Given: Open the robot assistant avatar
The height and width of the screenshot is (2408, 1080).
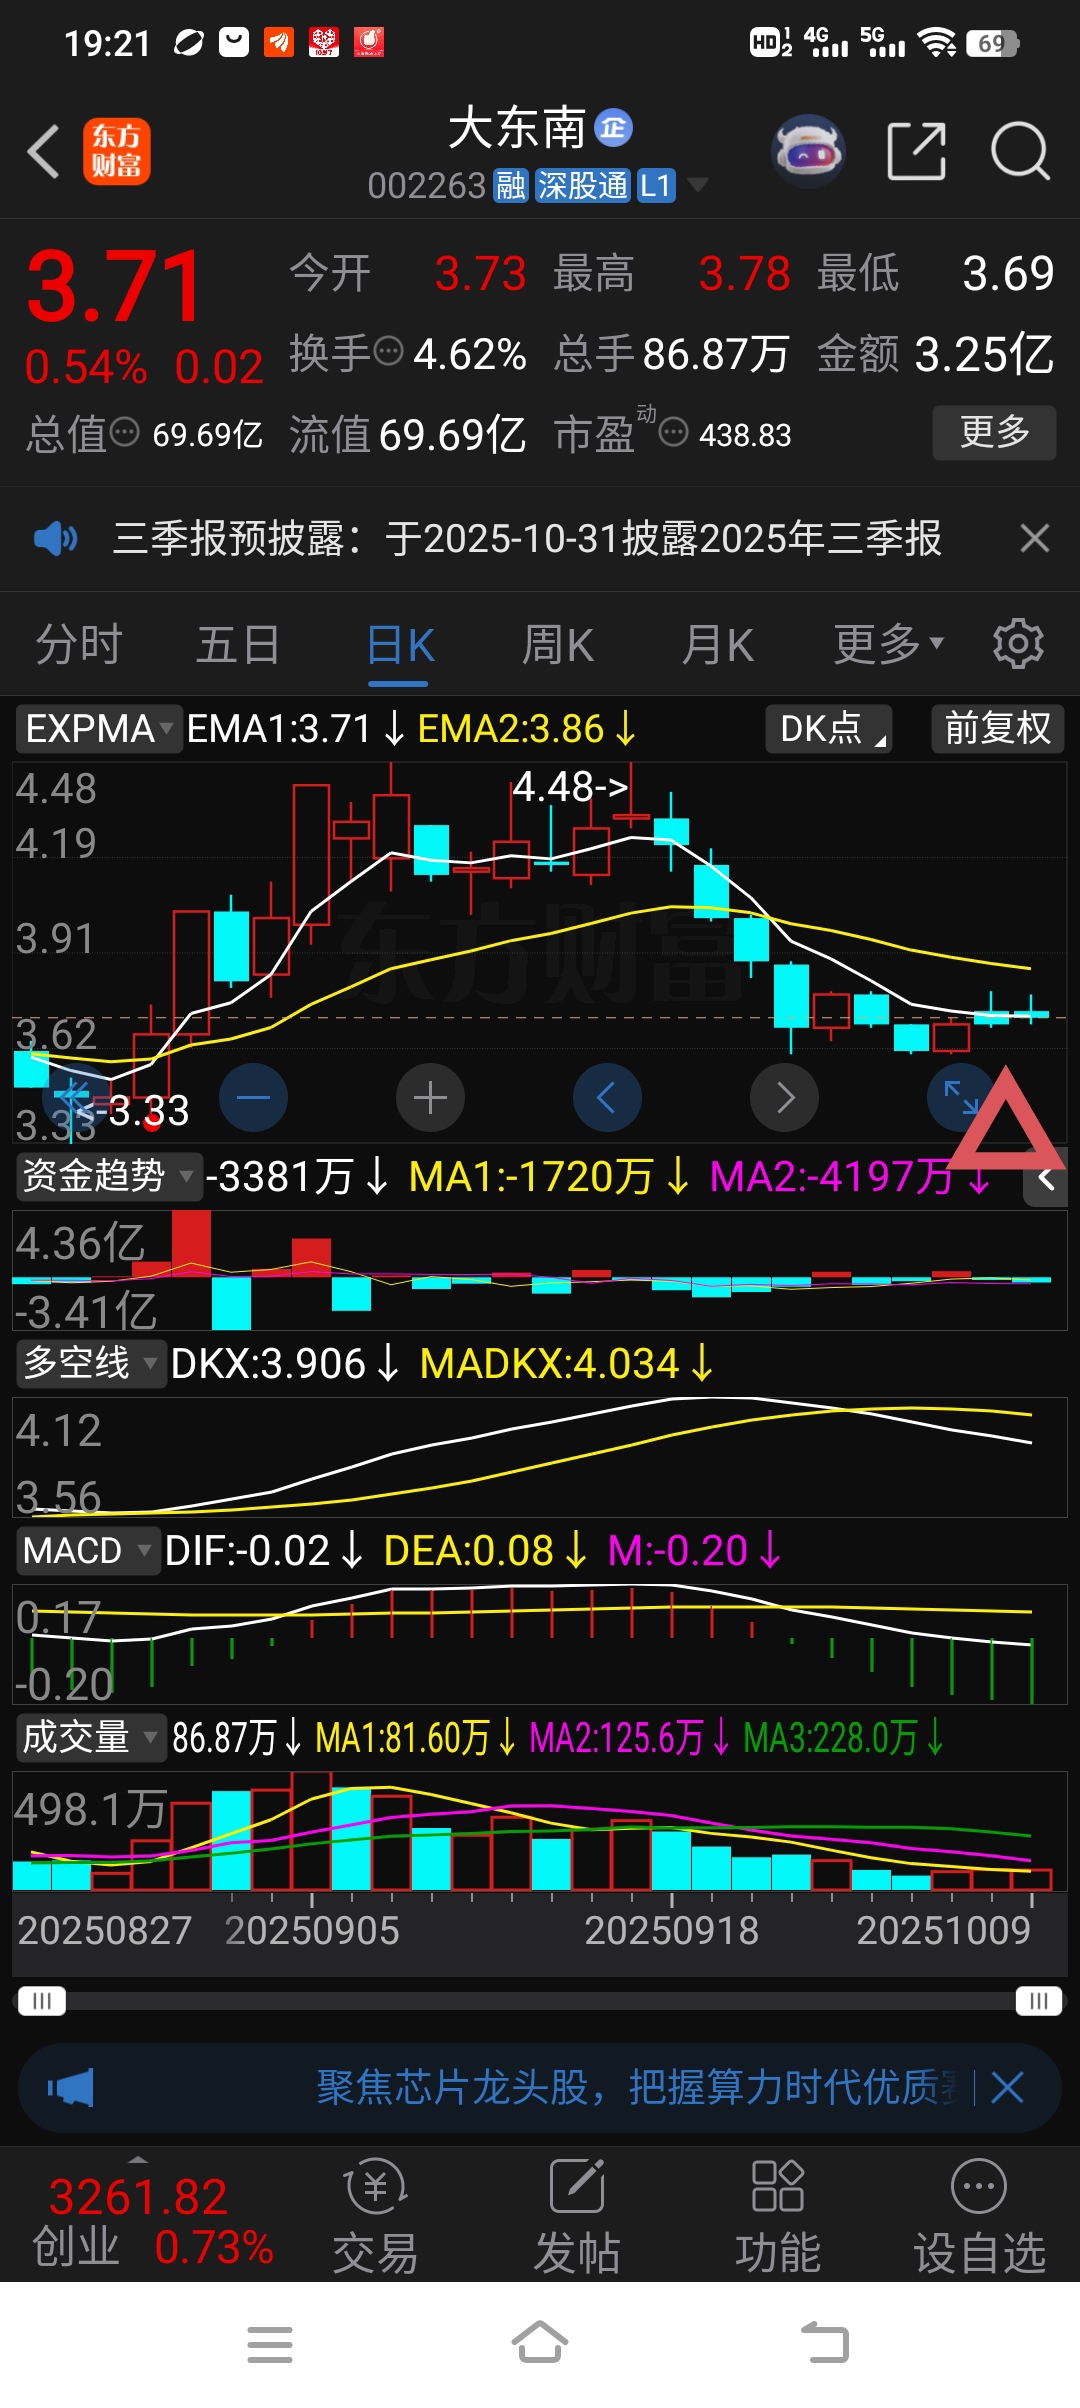Looking at the screenshot, I should click(x=808, y=151).
